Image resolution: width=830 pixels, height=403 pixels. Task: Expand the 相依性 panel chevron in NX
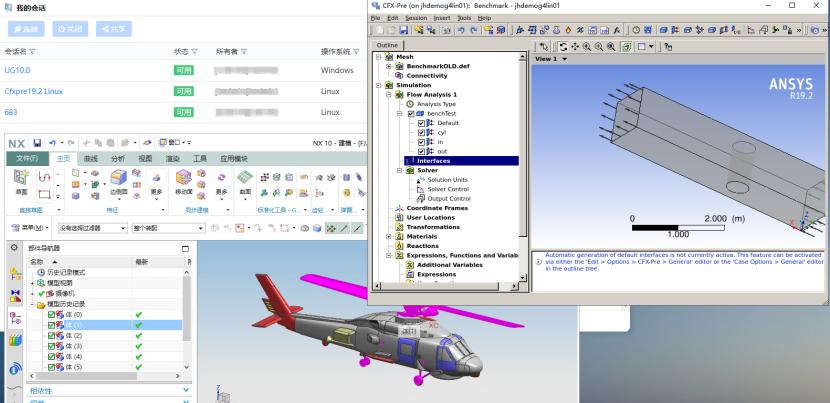(186, 390)
